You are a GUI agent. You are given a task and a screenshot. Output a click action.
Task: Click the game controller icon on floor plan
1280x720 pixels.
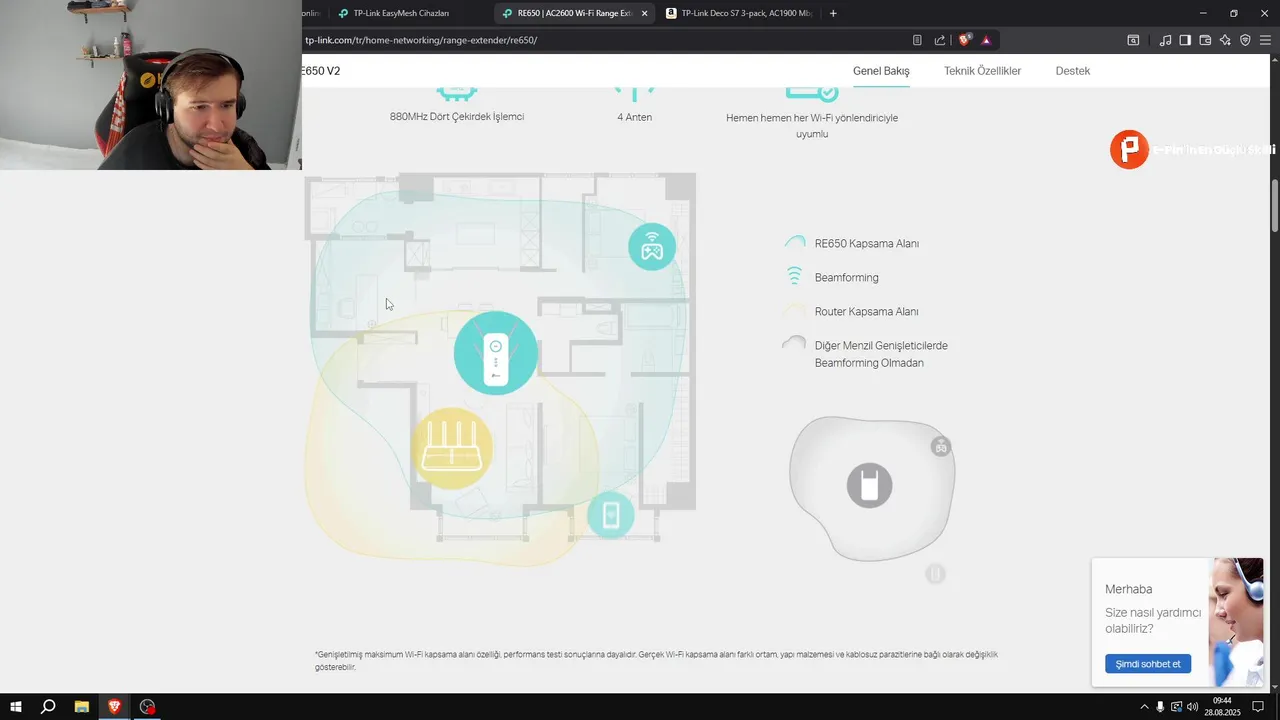(x=652, y=246)
